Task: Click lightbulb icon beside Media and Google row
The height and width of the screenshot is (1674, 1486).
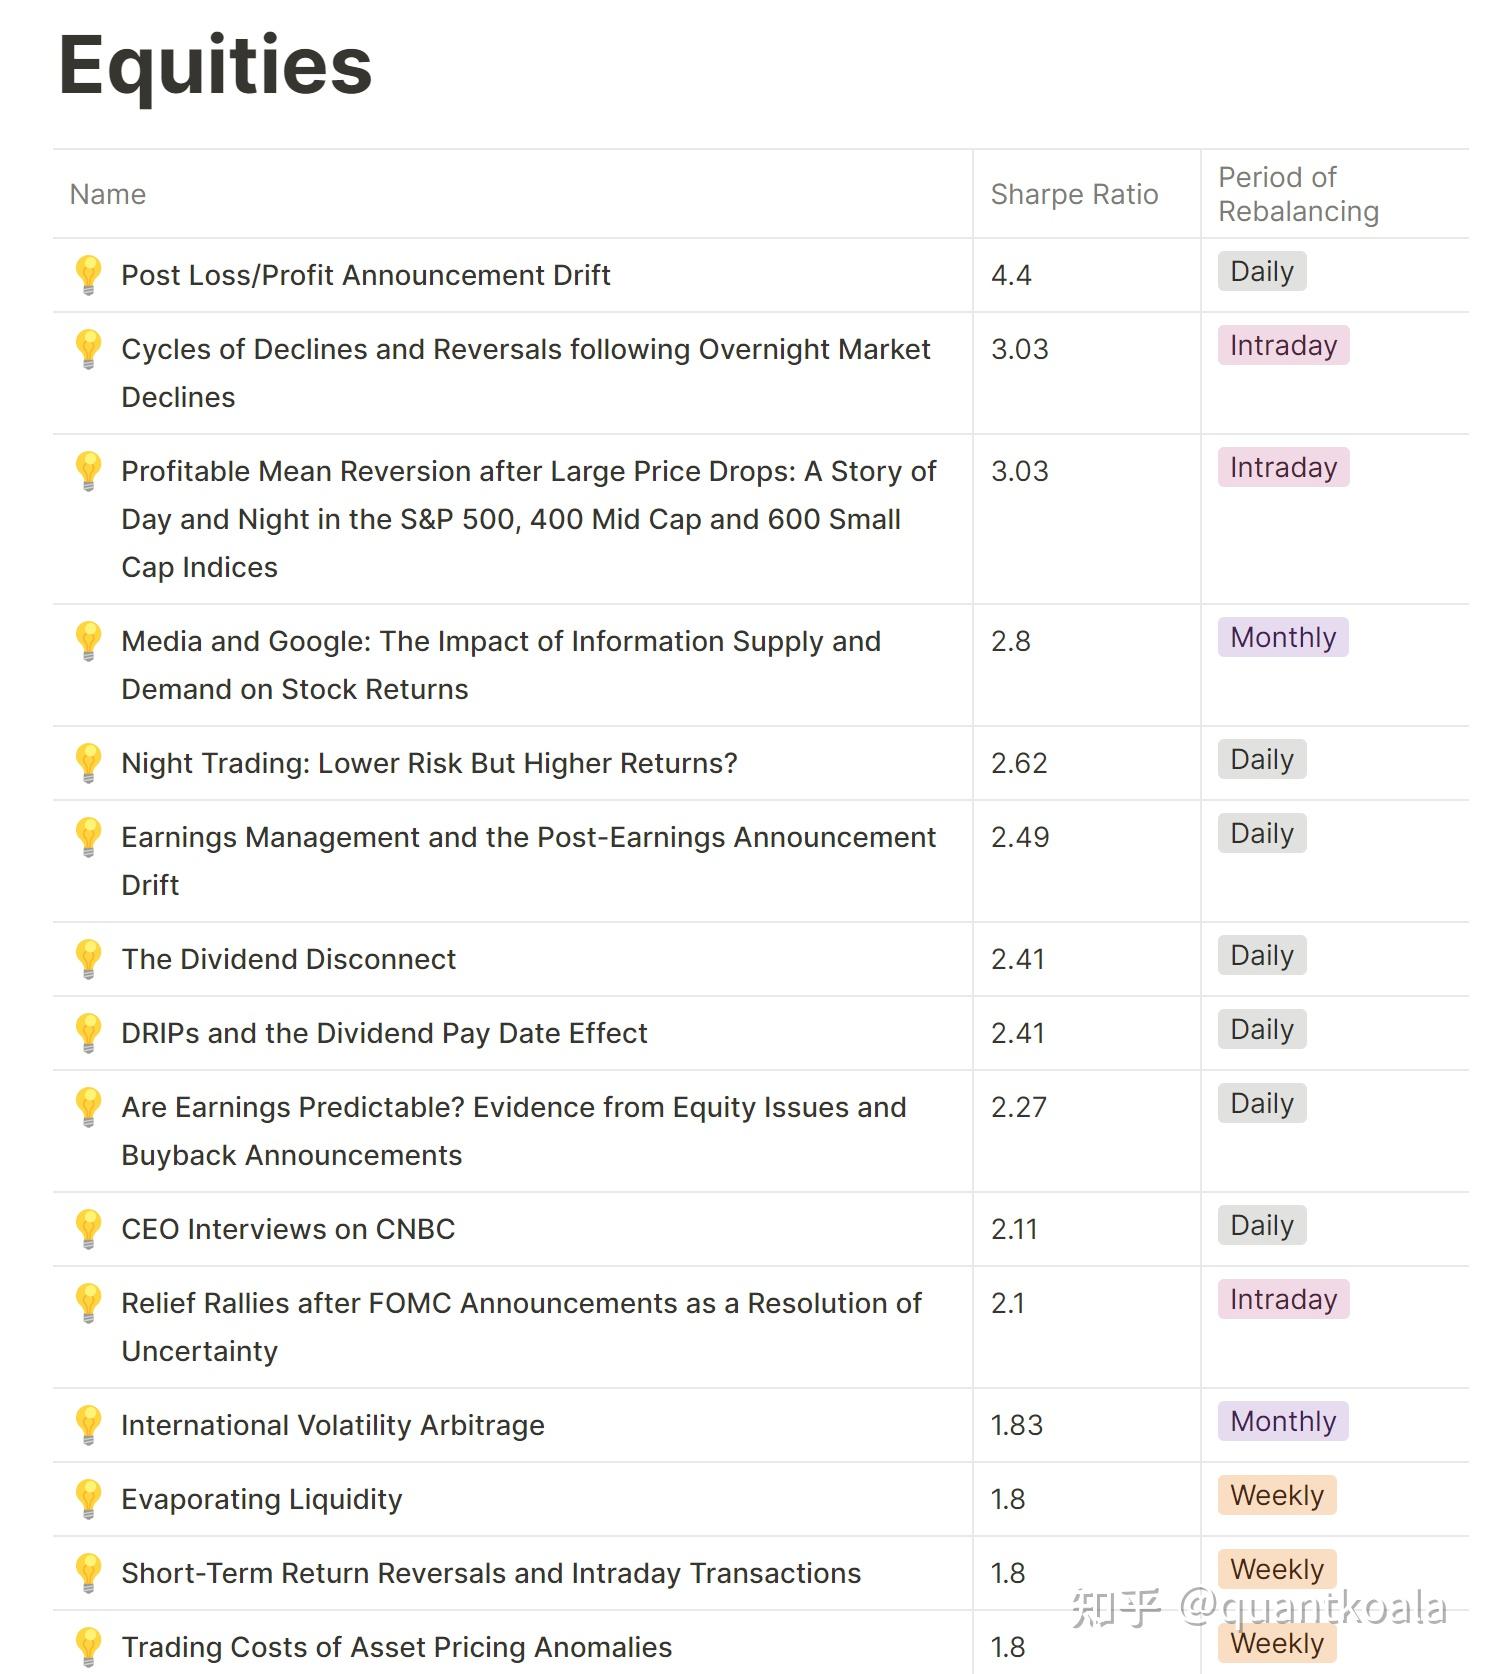Action: (88, 641)
